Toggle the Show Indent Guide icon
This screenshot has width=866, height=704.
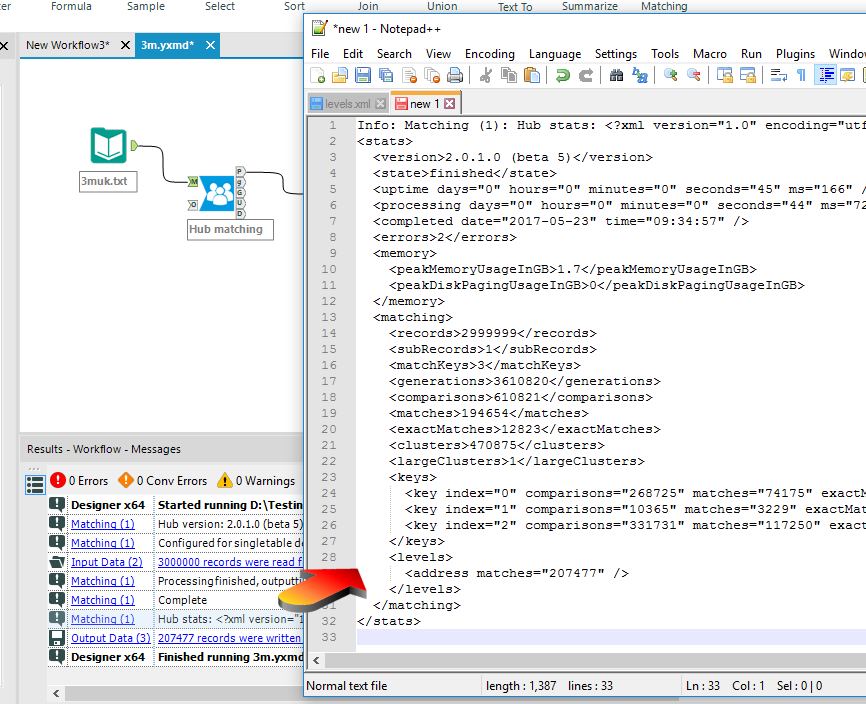826,75
